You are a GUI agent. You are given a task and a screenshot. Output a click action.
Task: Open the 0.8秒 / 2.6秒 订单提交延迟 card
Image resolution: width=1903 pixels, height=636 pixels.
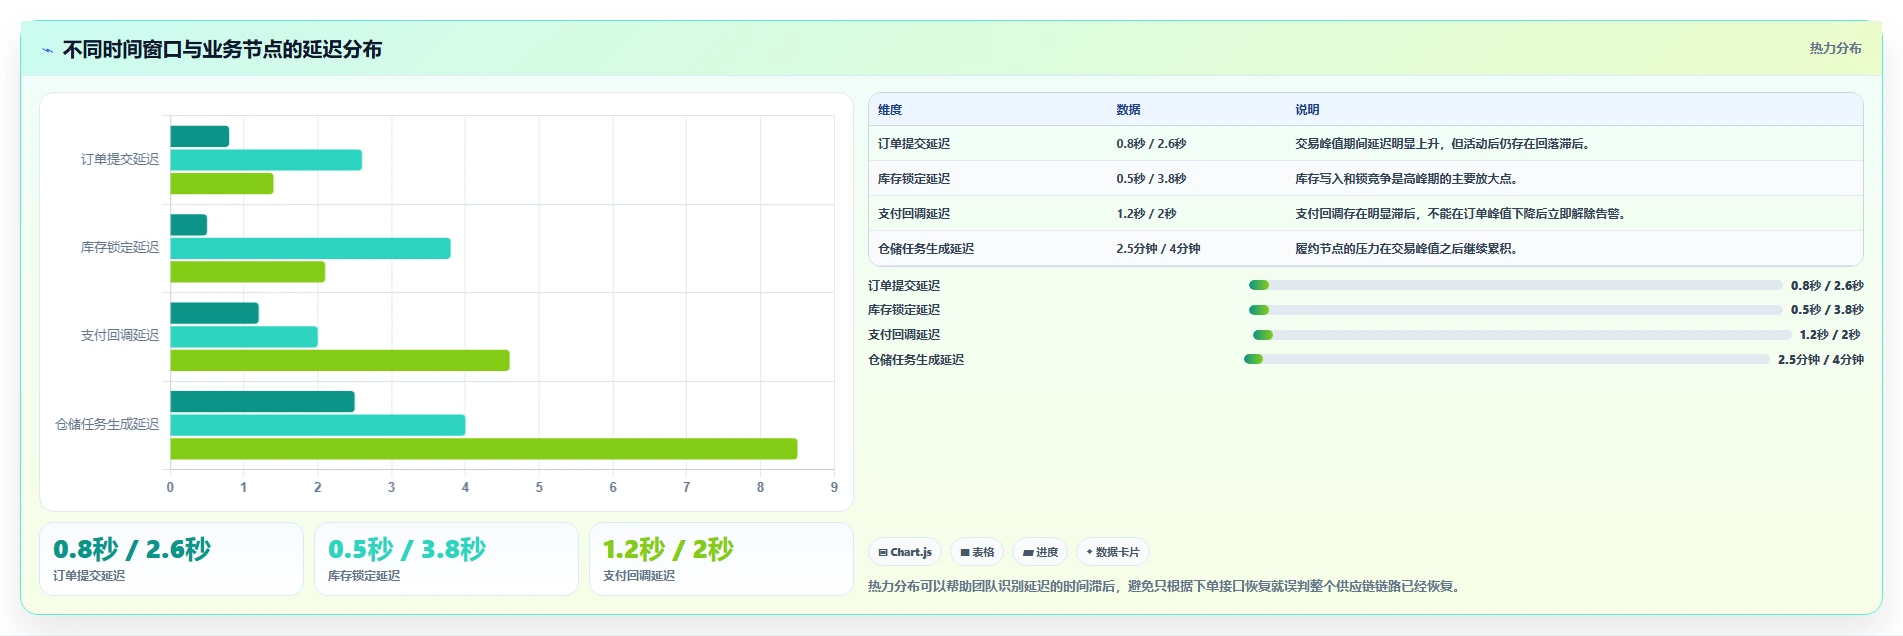click(x=171, y=559)
